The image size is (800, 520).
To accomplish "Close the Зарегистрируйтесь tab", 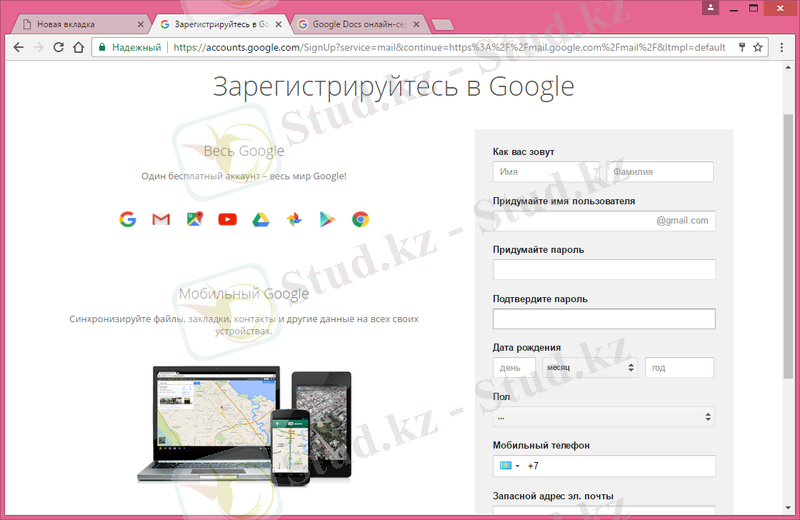I will (279, 24).
